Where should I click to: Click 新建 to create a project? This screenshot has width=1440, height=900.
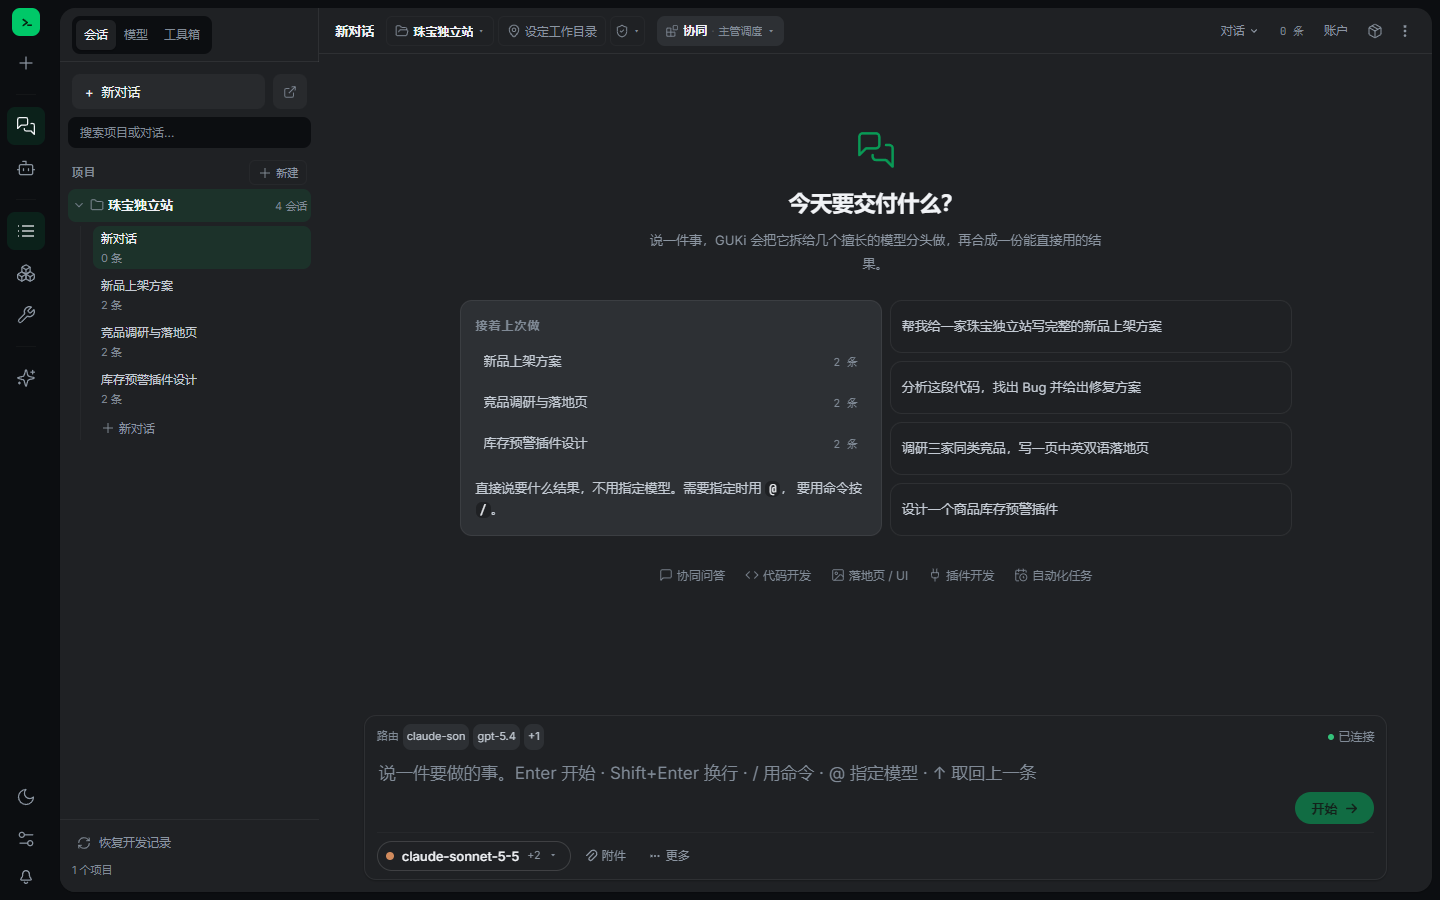(279, 173)
